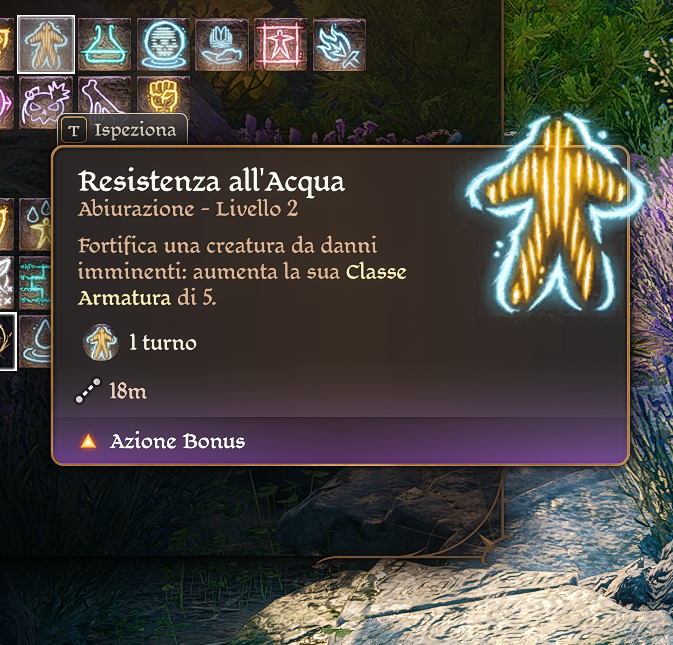The image size is (673, 645).
Task: Select the highlighted golden figure spell icon
Action: pos(46,44)
